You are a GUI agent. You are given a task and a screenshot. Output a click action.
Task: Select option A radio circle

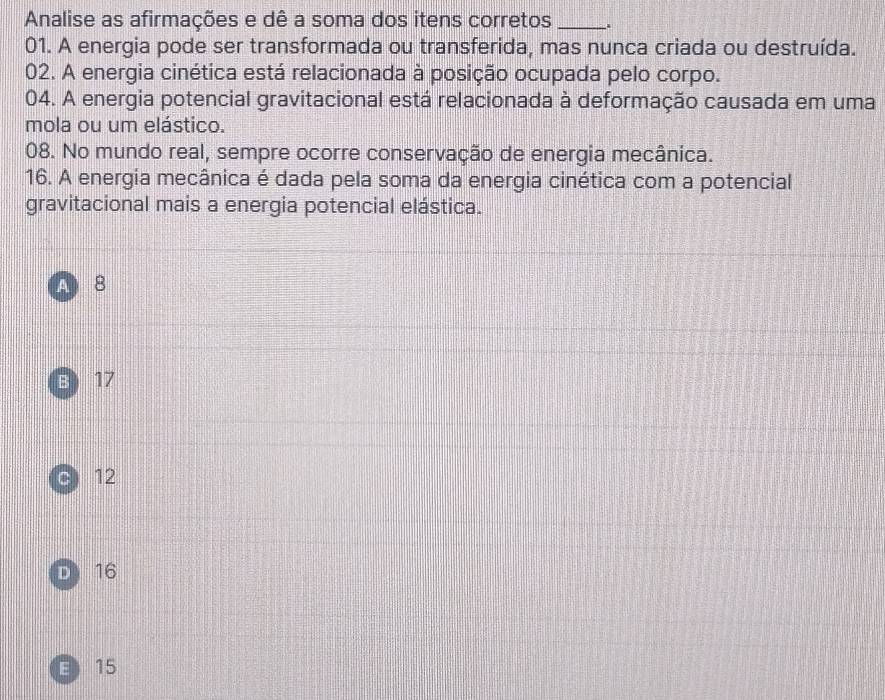(x=64, y=287)
